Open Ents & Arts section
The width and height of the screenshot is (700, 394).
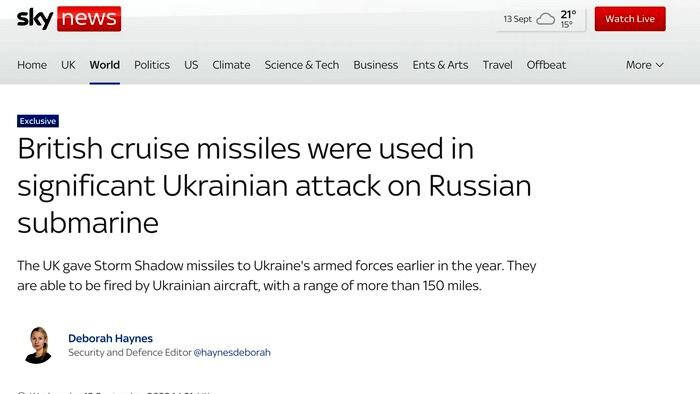[440, 65]
